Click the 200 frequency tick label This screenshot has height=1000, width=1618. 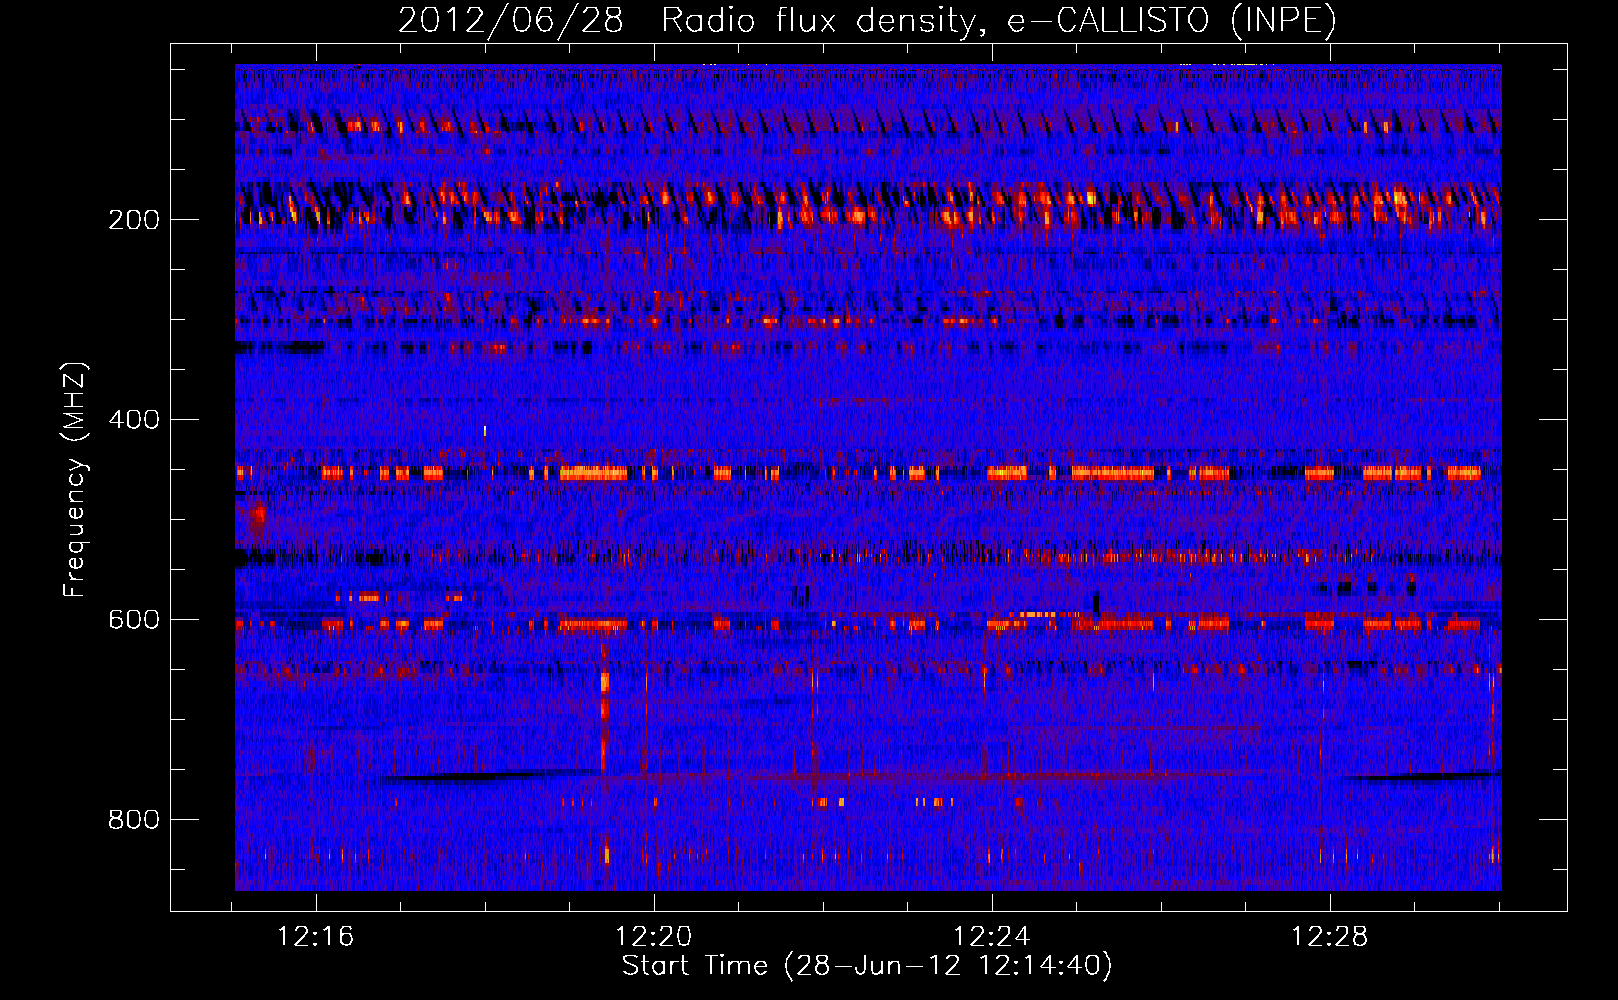tap(134, 220)
